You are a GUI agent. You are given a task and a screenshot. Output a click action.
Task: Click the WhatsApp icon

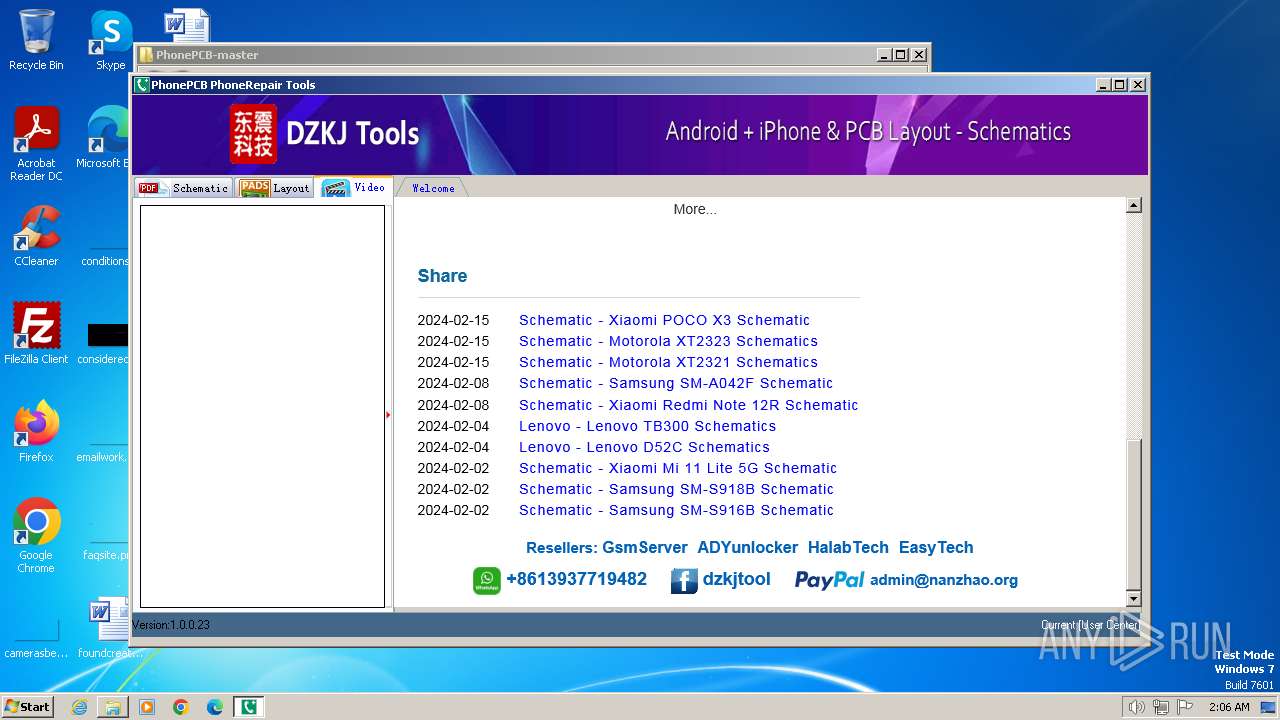click(487, 581)
